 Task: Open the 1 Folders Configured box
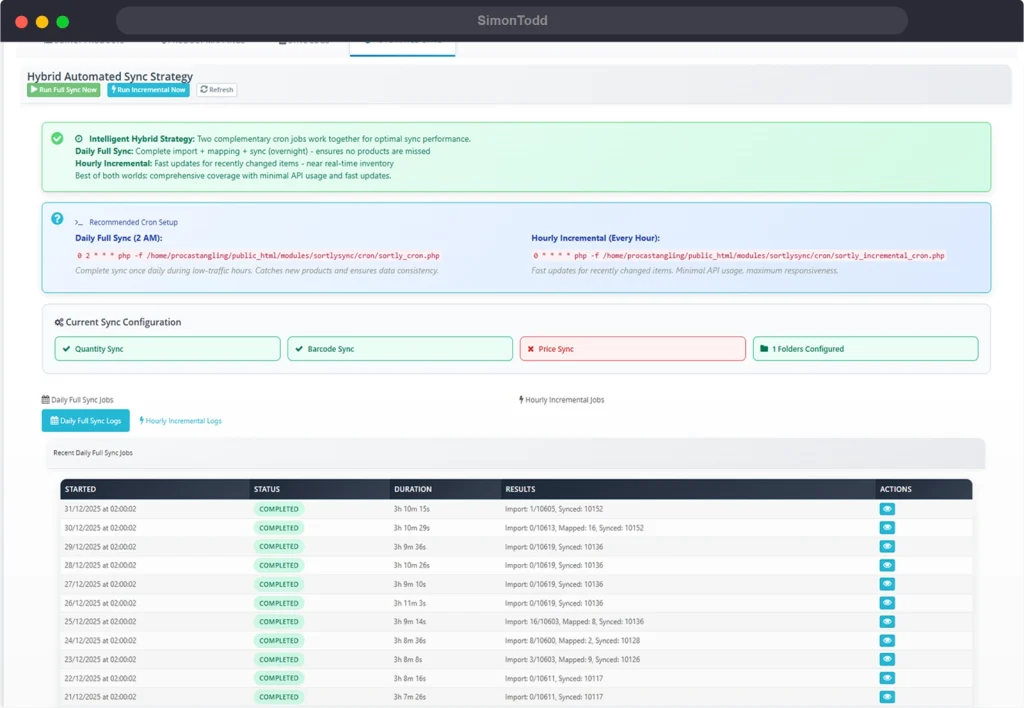click(865, 349)
